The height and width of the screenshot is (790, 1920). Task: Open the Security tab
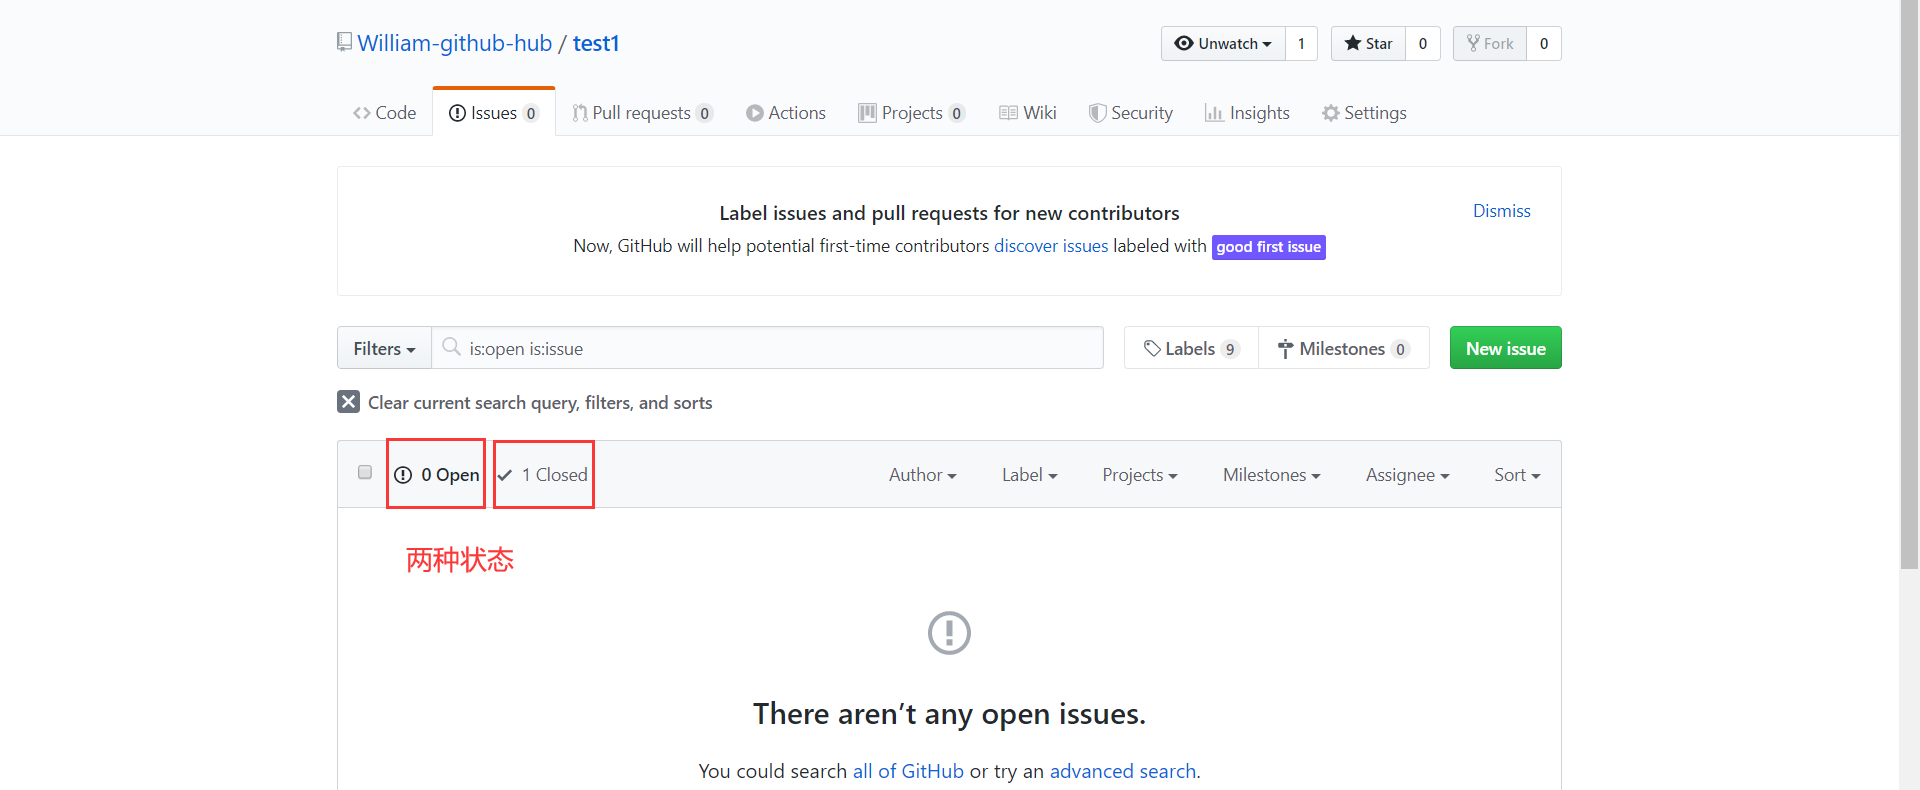1131,113
